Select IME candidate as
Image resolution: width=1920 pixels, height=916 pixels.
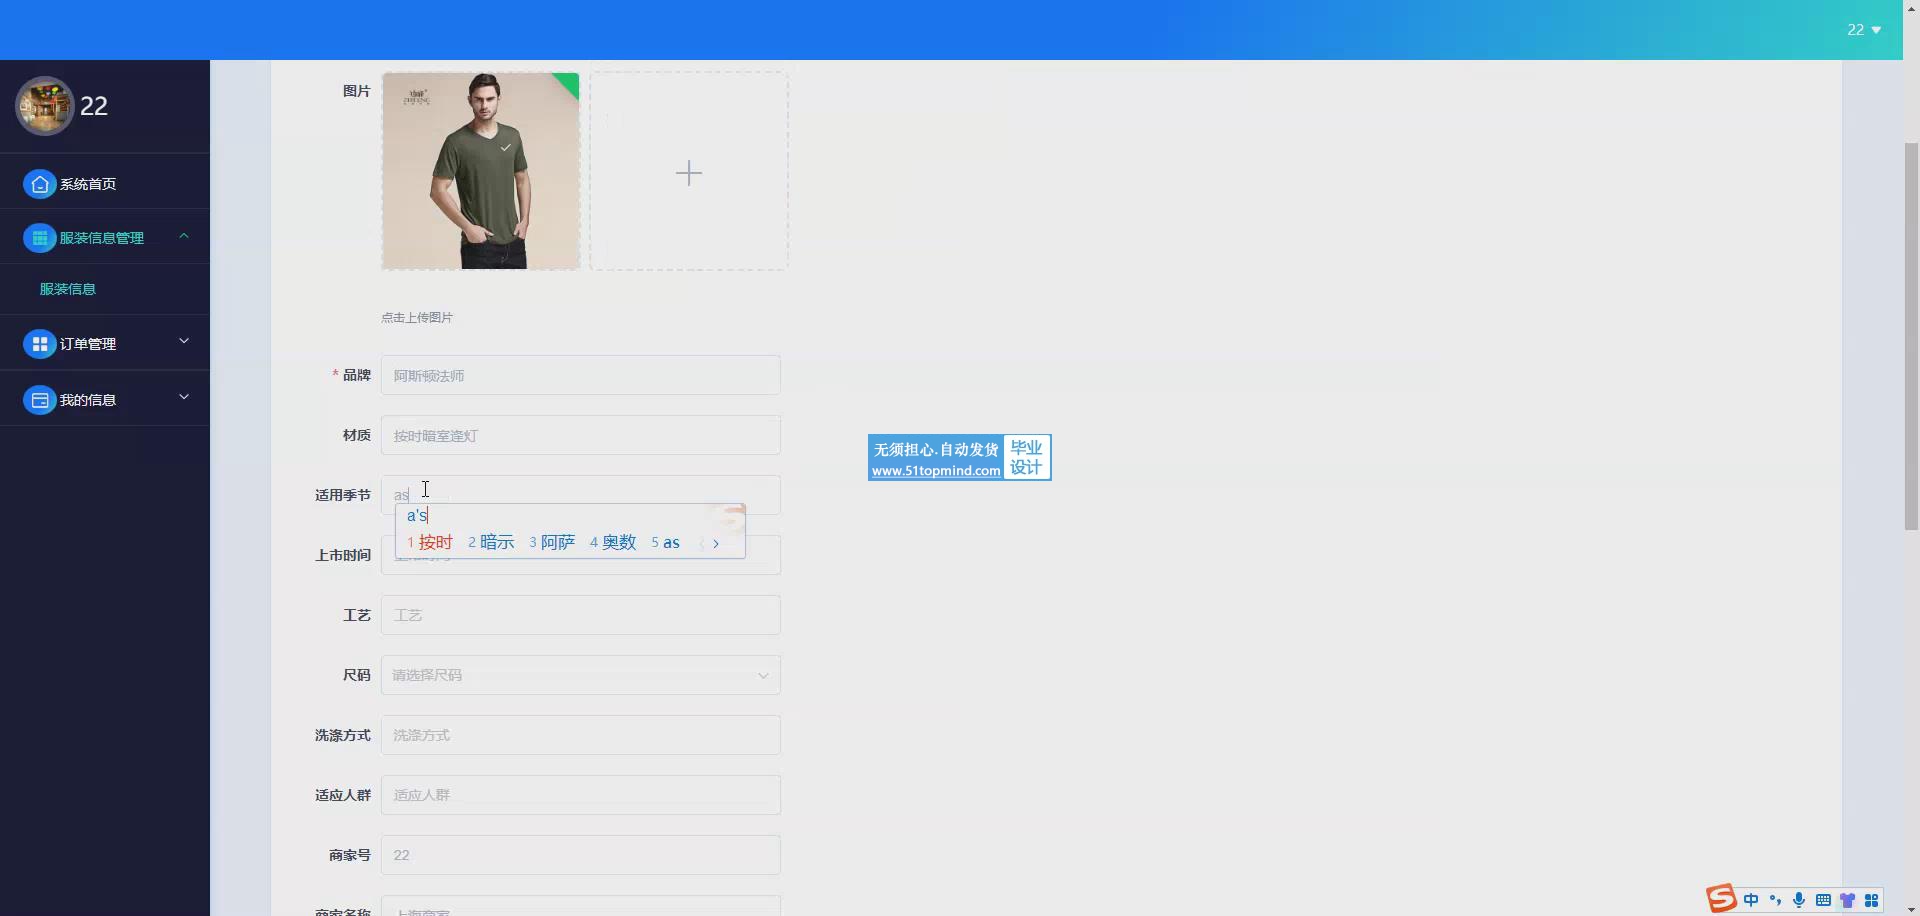point(665,542)
